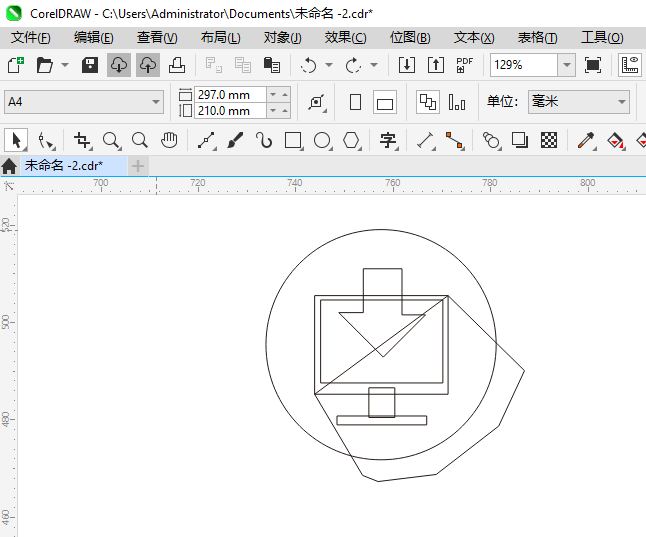Viewport: 646px width, 537px height.
Task: Click the page width field showing 297.0 mm
Action: (229, 94)
